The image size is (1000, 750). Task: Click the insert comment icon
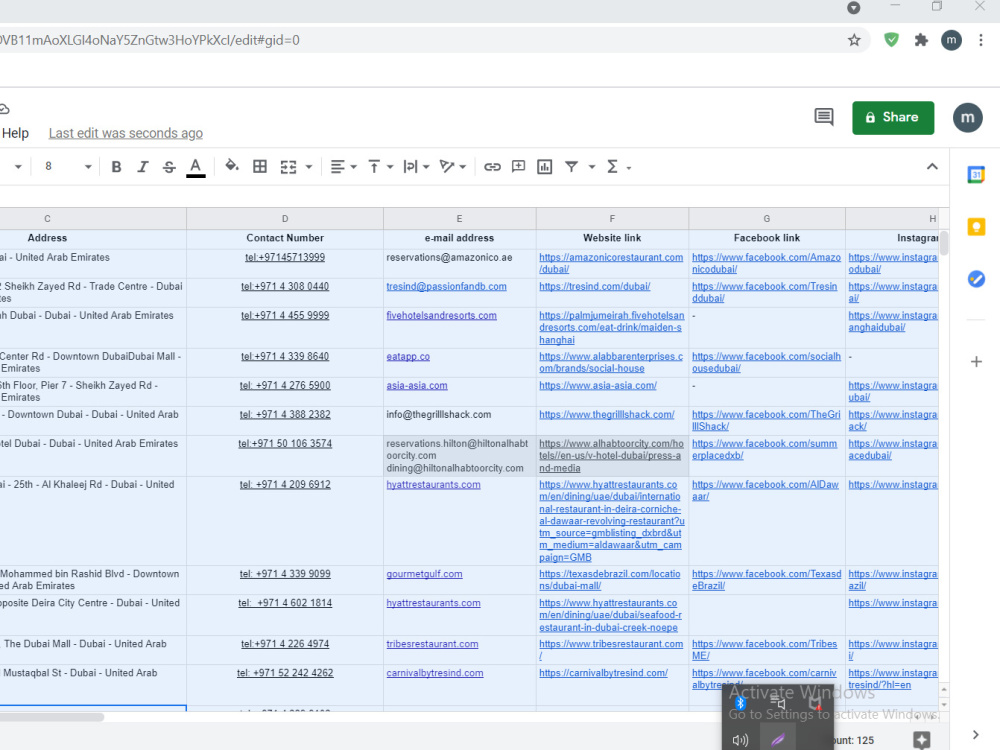518,167
